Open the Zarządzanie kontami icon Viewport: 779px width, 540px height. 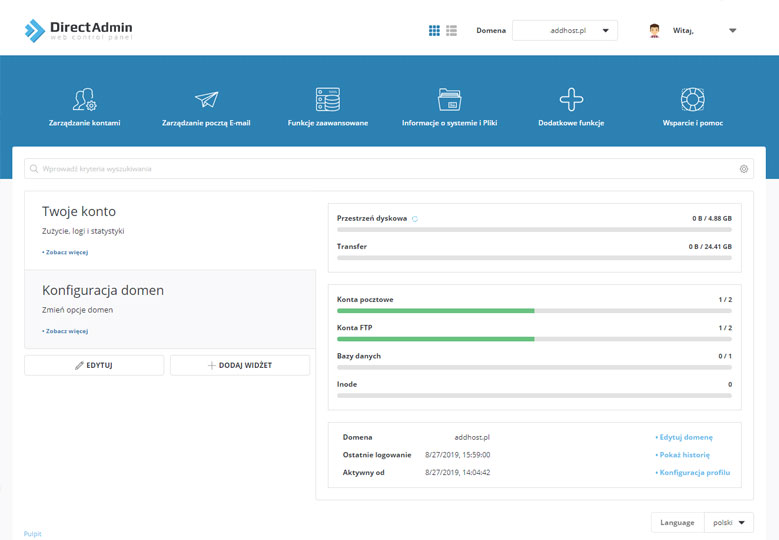[84, 100]
